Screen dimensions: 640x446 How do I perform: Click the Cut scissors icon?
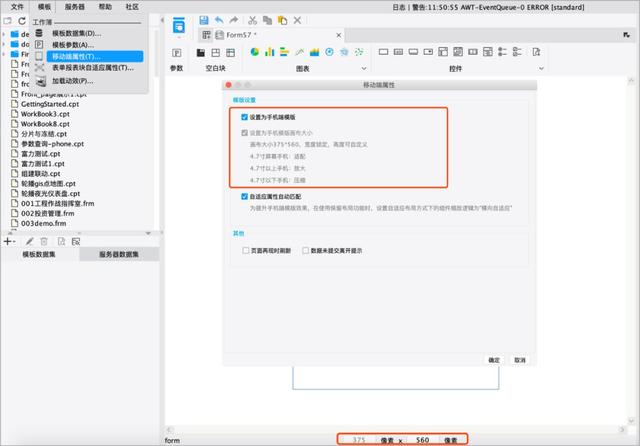pyautogui.click(x=252, y=19)
